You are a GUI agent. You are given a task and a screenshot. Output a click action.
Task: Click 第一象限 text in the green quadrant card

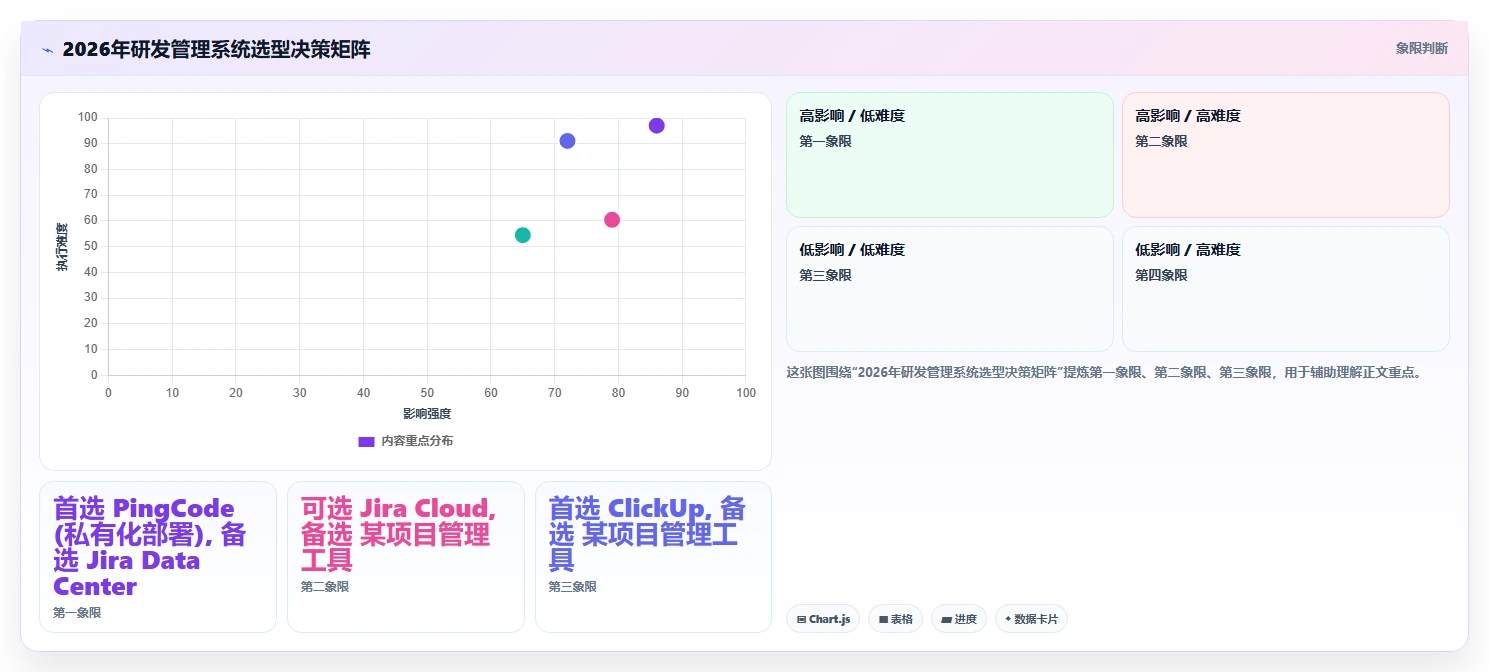(x=825, y=141)
